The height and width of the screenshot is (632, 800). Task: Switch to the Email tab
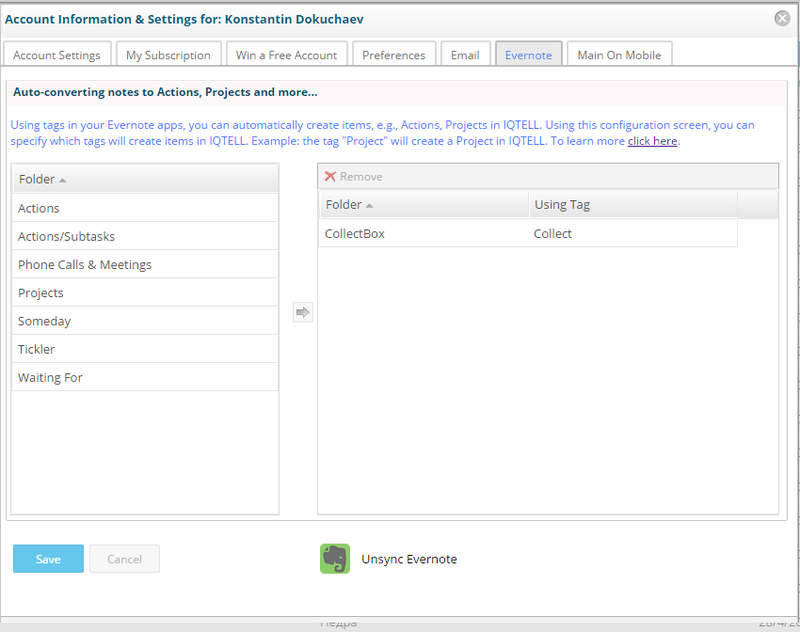coord(465,55)
